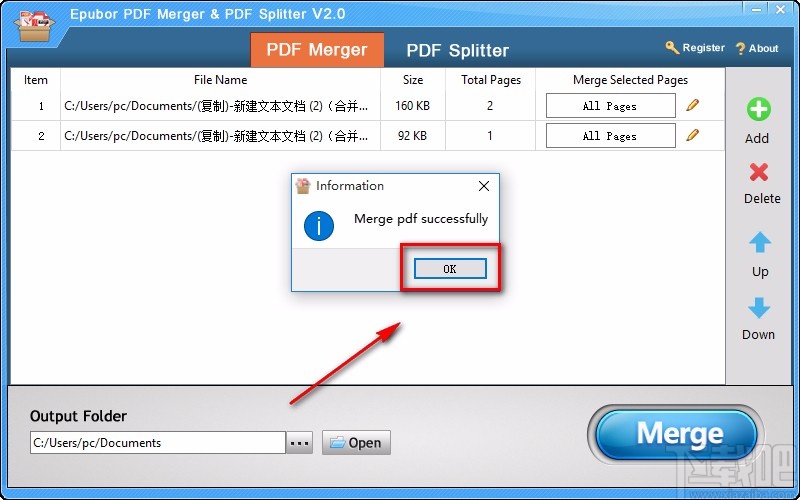Click the Register link text

[704, 48]
